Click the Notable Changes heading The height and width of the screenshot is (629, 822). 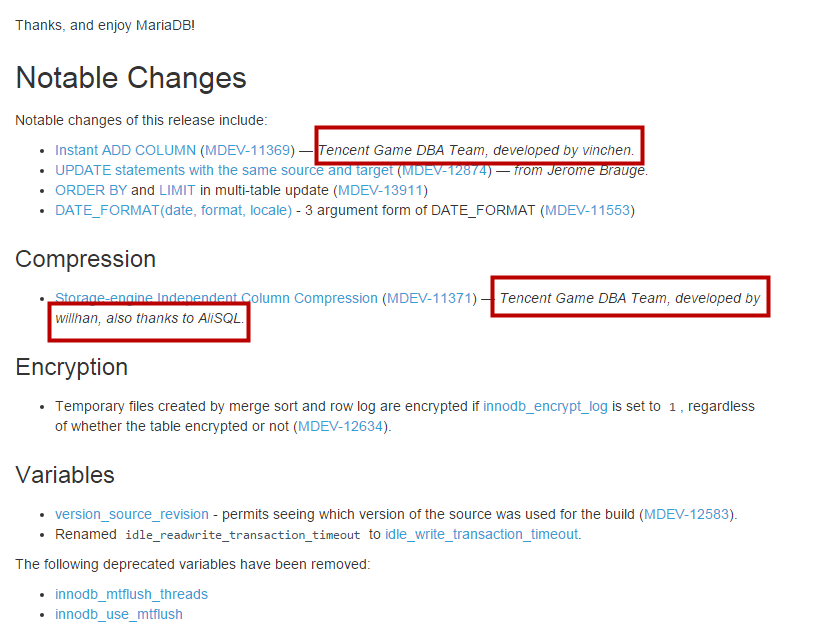(131, 78)
